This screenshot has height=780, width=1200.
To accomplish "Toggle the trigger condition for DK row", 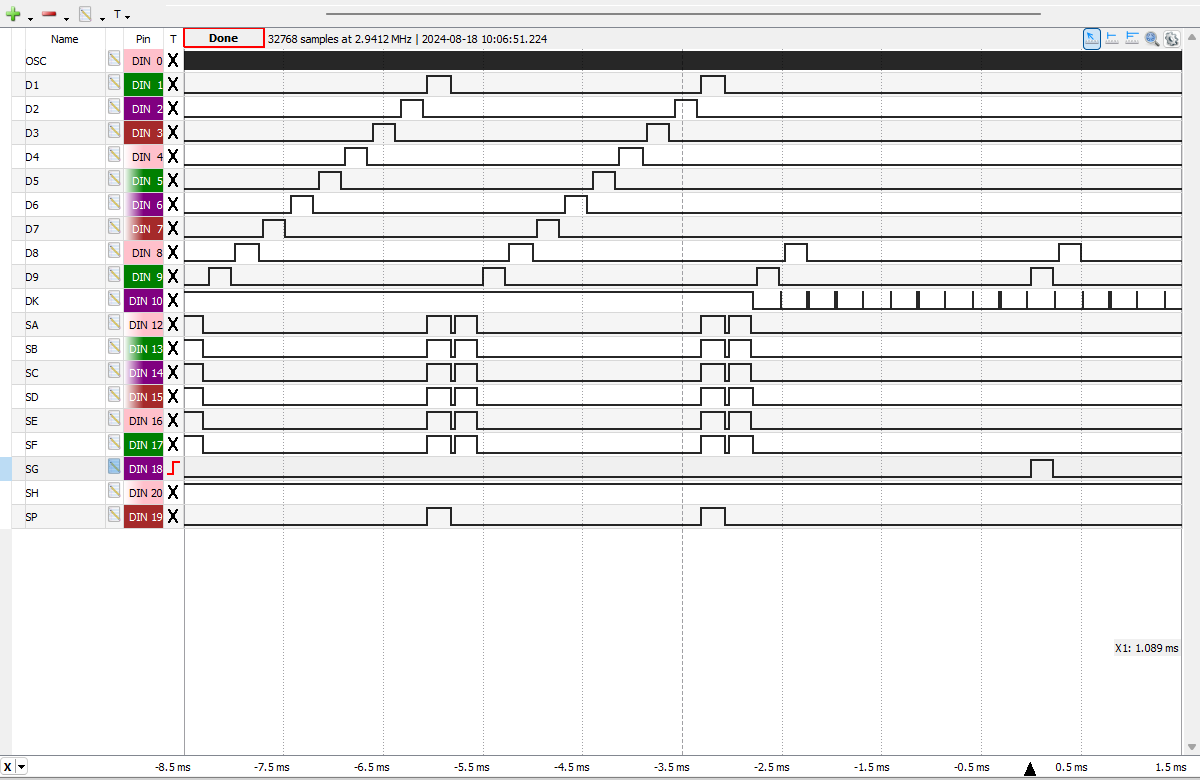I will [173, 300].
